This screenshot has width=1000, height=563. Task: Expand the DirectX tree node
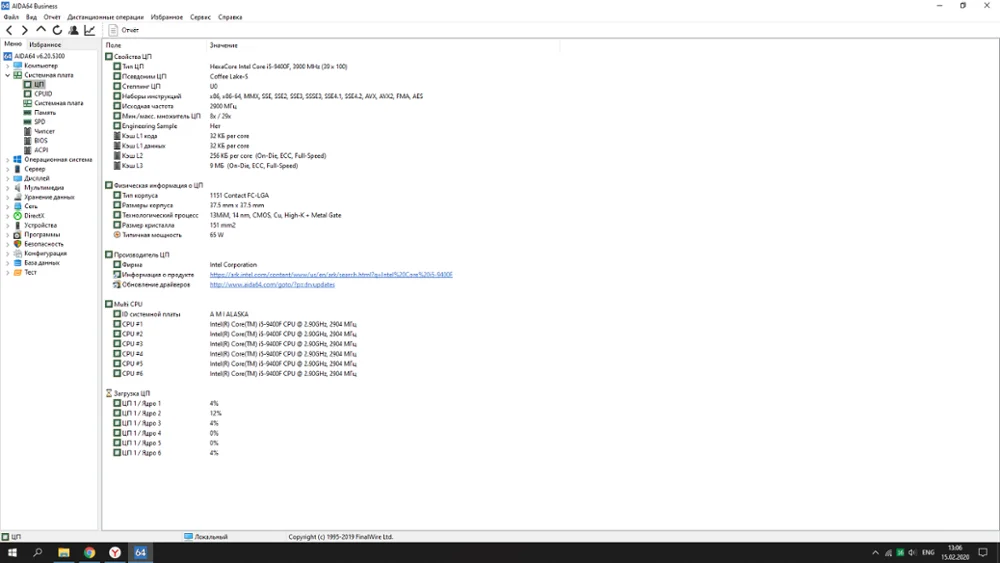click(8, 216)
